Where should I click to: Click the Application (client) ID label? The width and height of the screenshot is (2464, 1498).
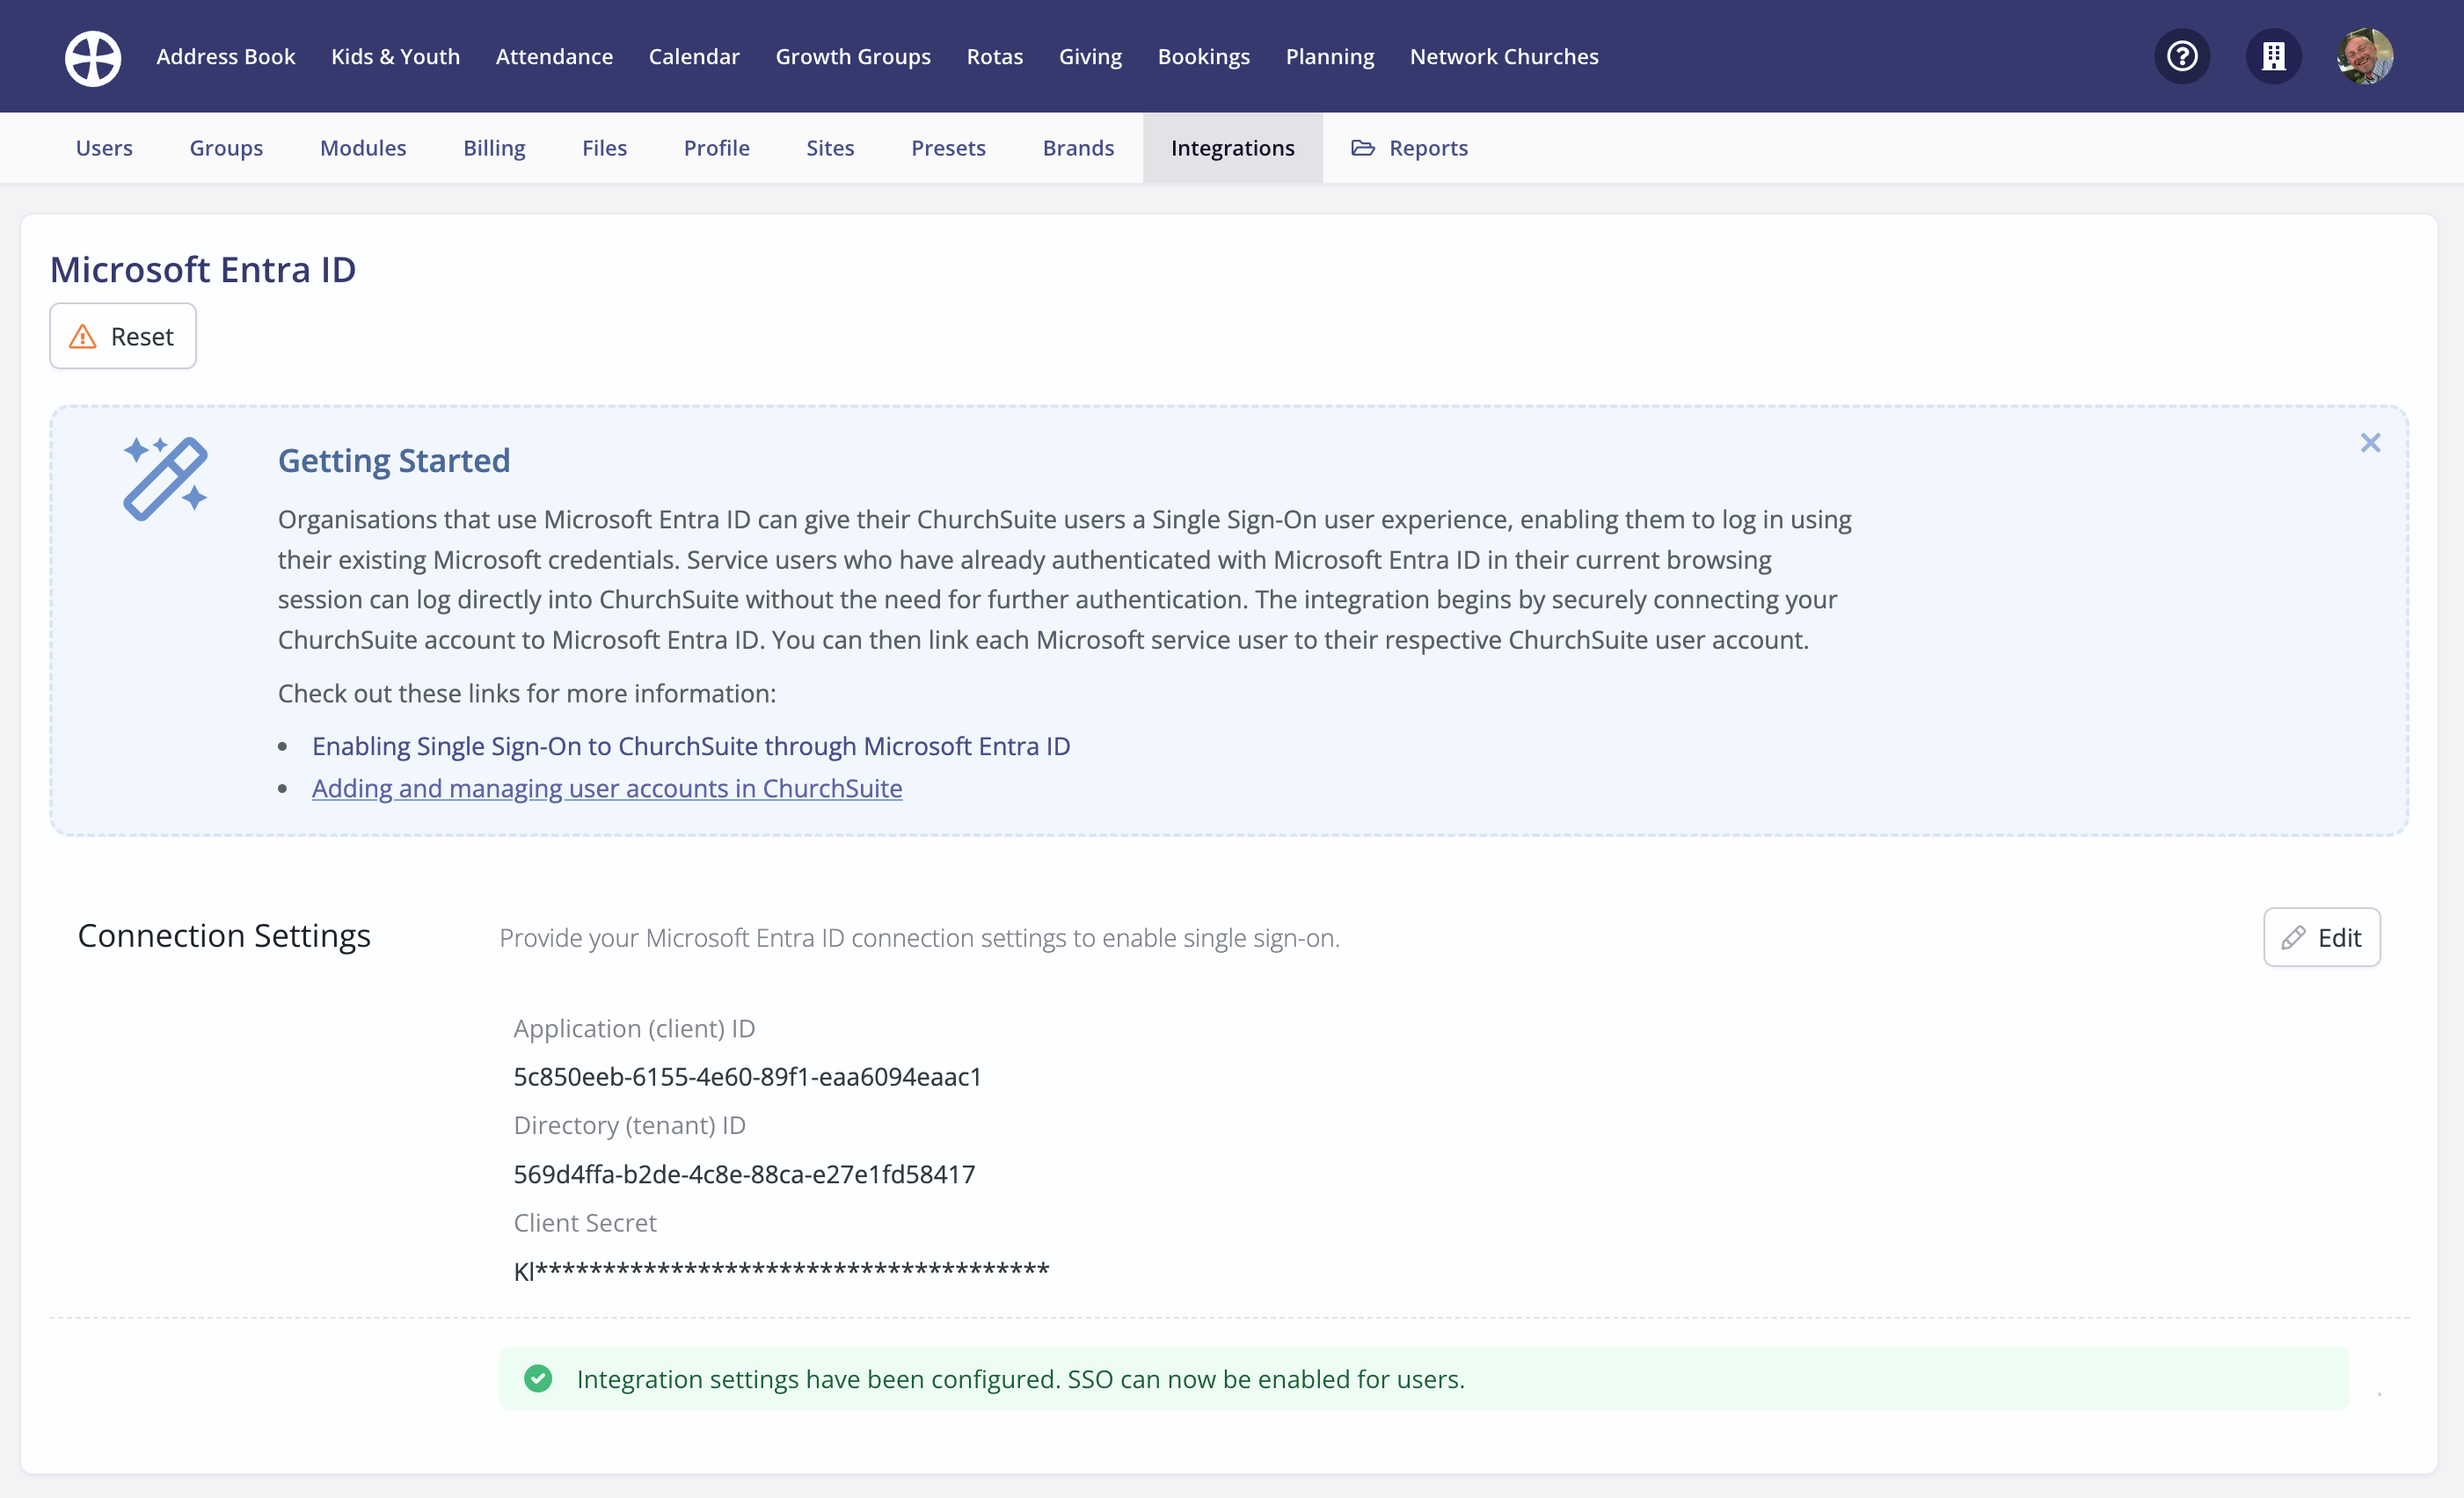(634, 1028)
